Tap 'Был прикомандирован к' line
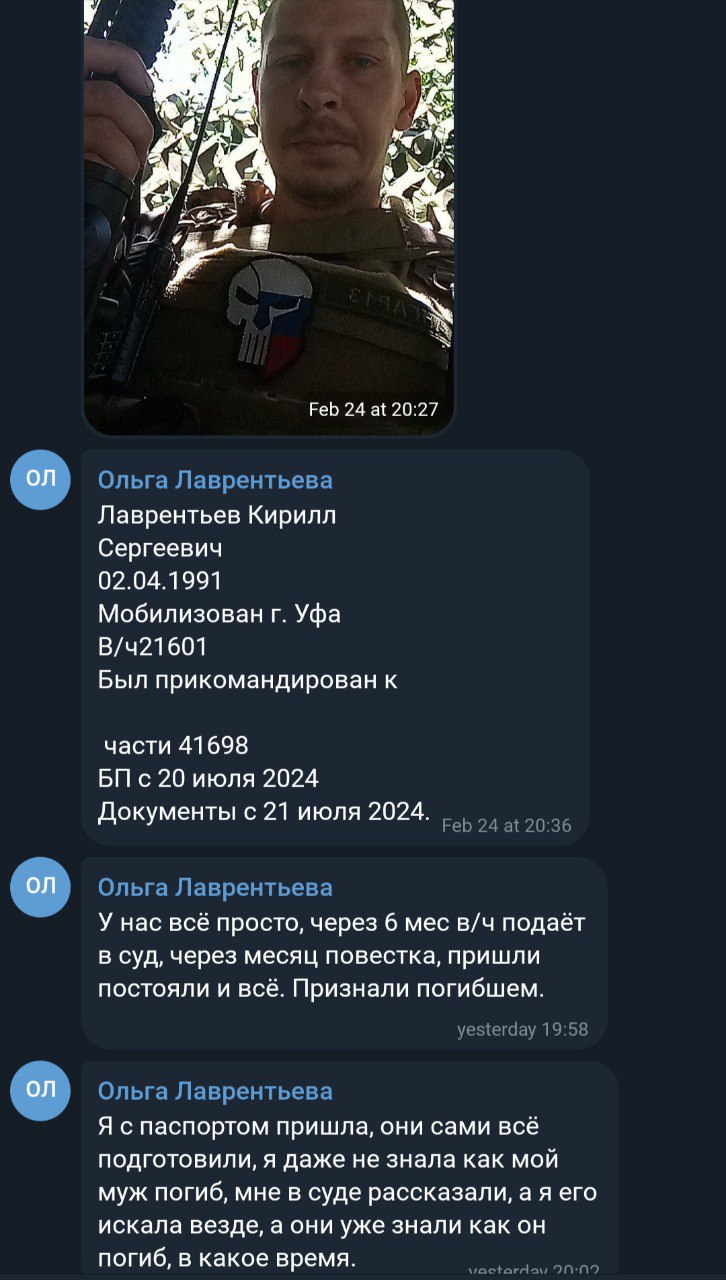The width and height of the screenshot is (726, 1280). 248,680
